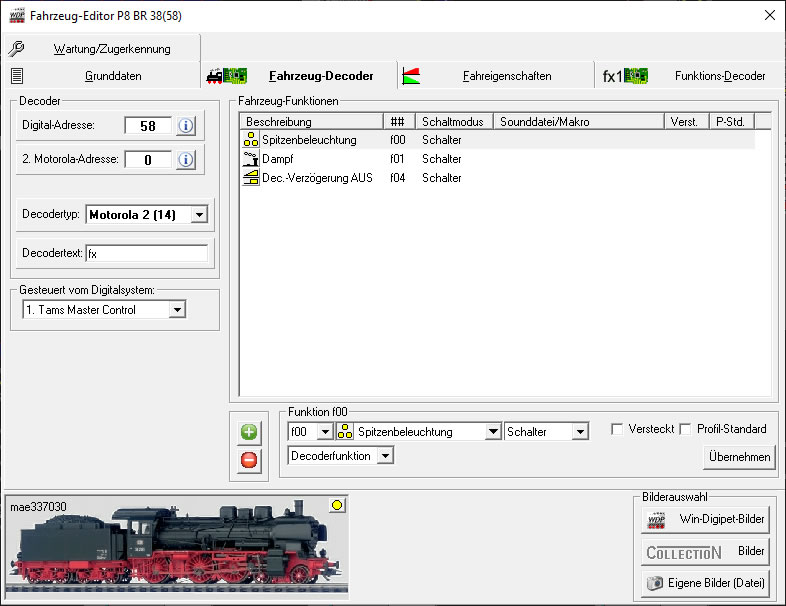Click the headlight icon in the function name combo

tap(345, 432)
